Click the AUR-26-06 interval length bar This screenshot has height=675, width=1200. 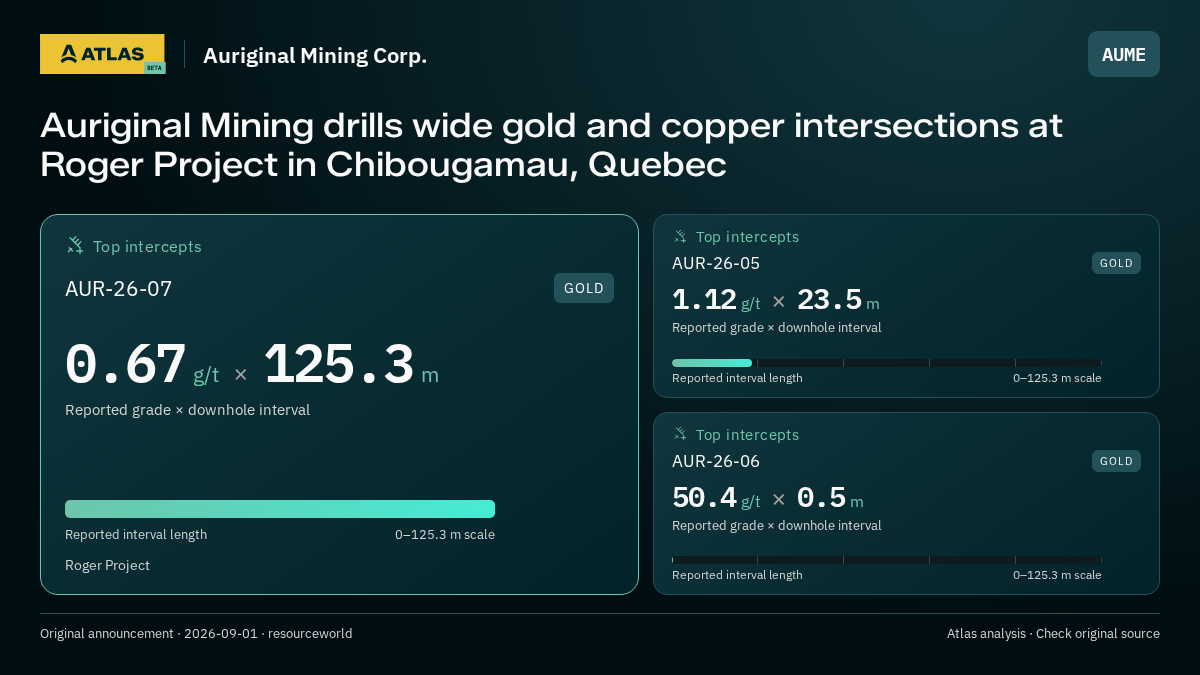point(887,560)
